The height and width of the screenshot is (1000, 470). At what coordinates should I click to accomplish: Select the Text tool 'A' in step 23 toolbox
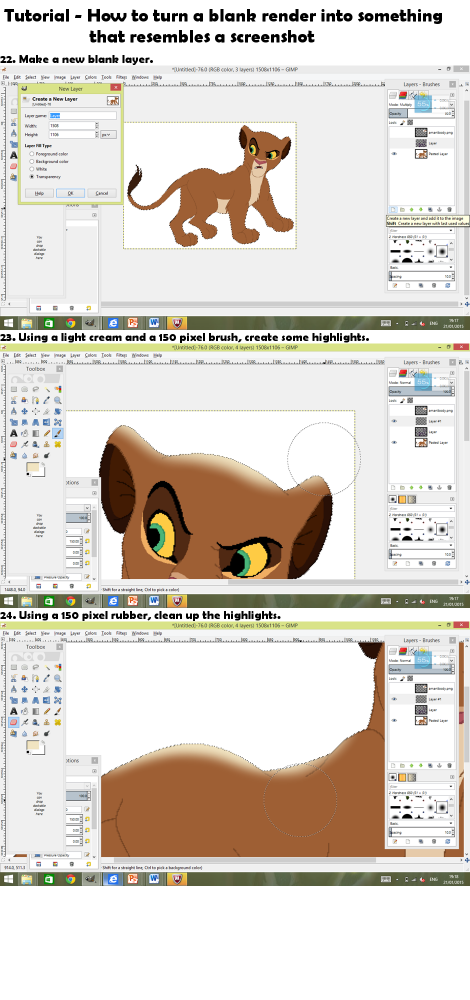tap(14, 433)
